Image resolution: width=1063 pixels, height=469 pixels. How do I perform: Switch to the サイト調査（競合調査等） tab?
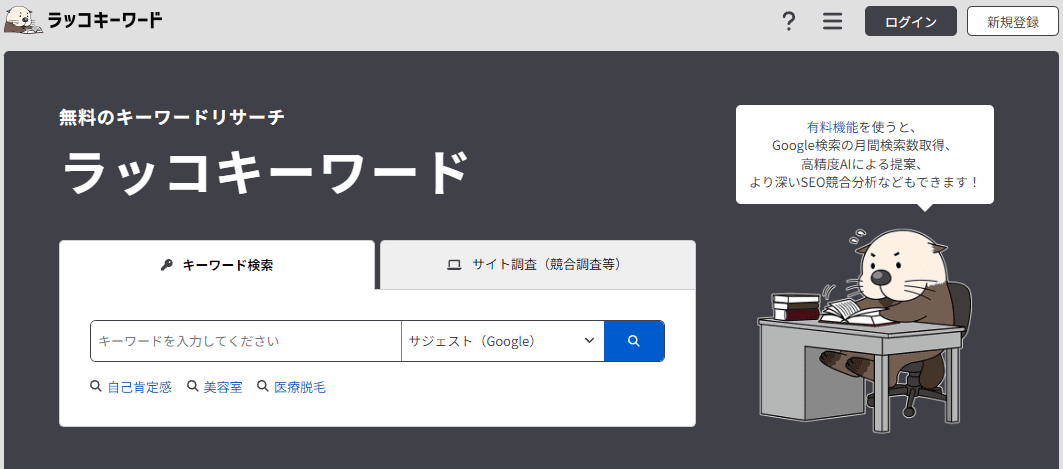538,265
